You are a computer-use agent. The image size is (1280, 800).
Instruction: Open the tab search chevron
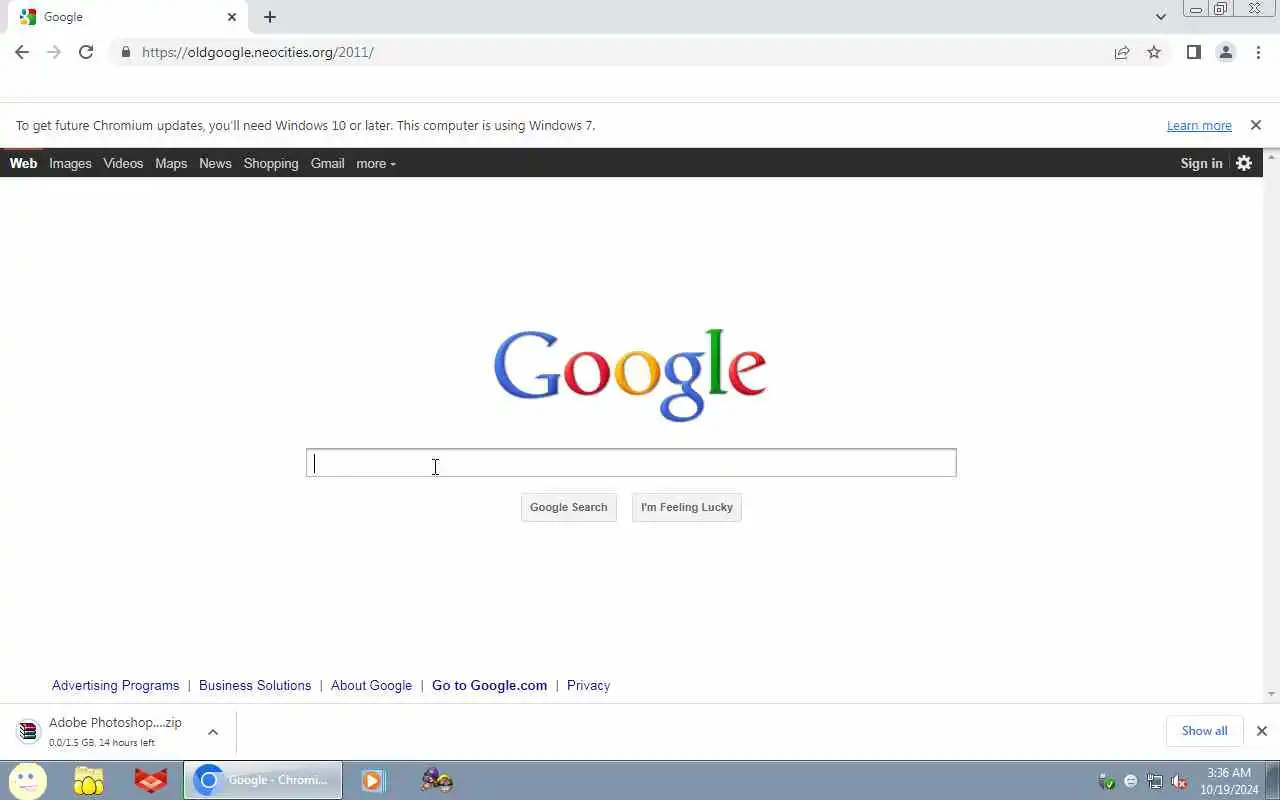(1160, 17)
